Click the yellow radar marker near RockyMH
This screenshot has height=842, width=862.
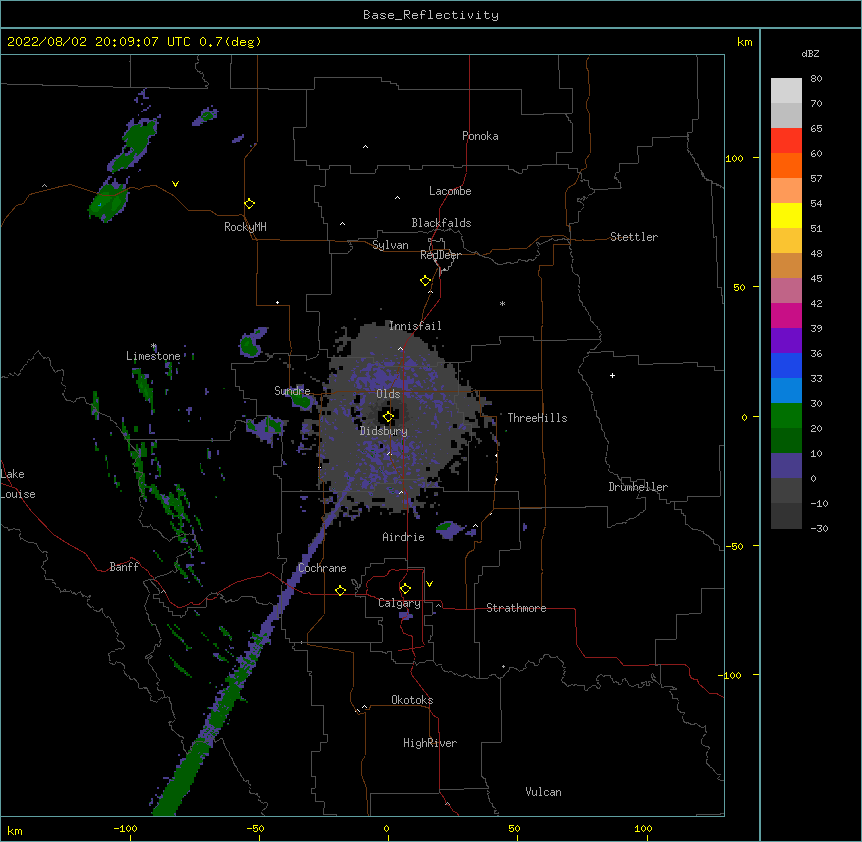(249, 204)
